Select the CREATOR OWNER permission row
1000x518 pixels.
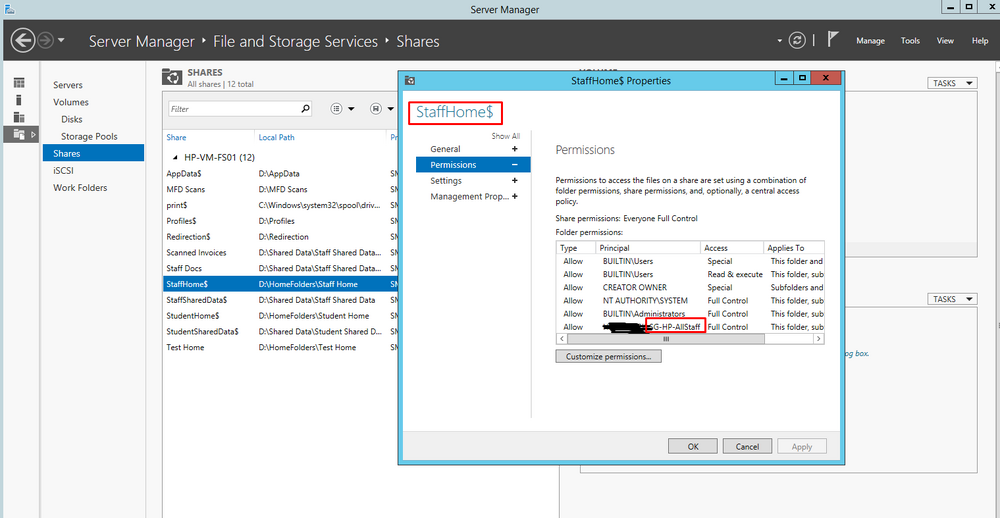click(690, 288)
